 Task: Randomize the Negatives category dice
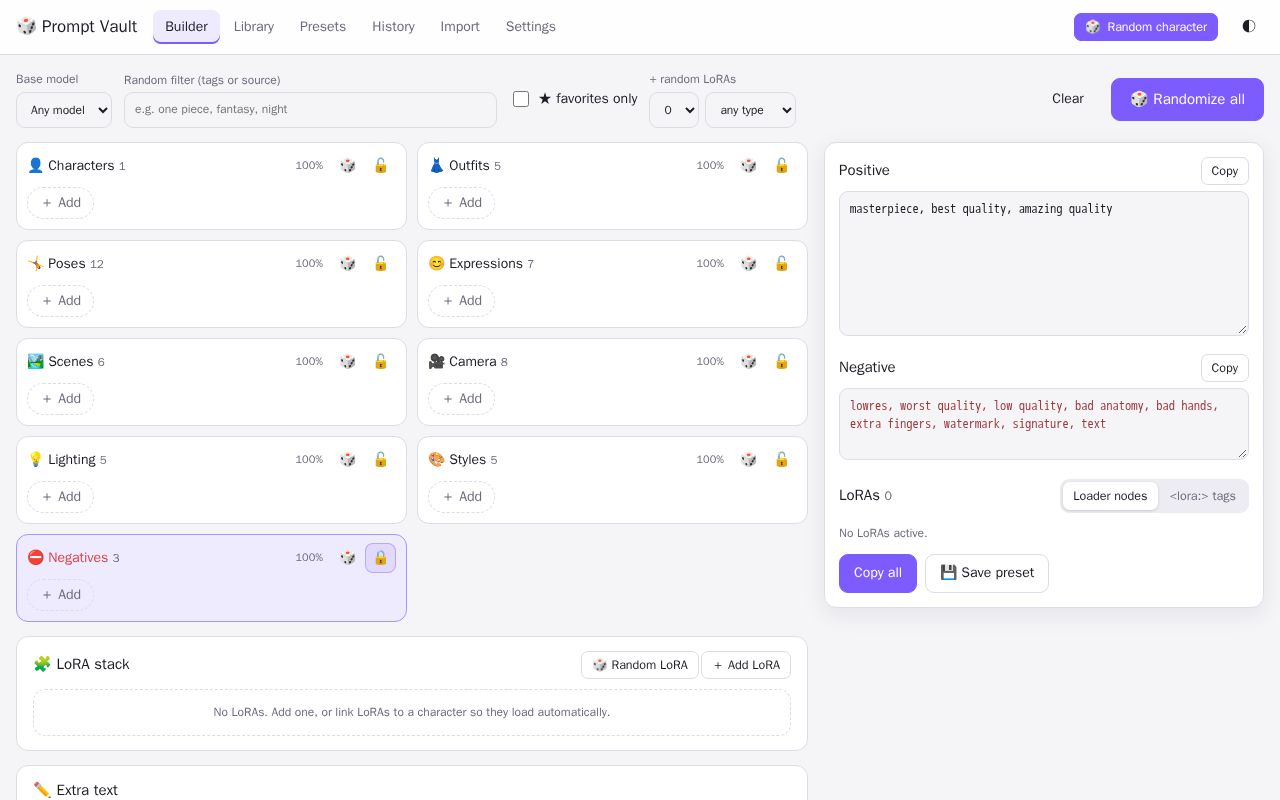click(x=348, y=558)
